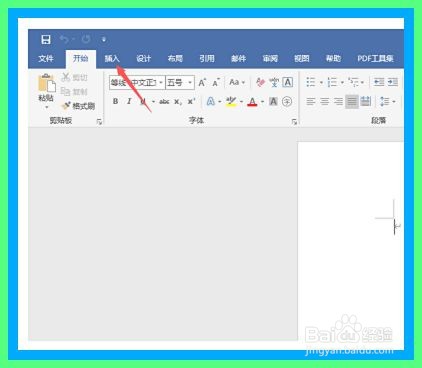
Task: Click the Undo arrow icon
Action: (64, 39)
